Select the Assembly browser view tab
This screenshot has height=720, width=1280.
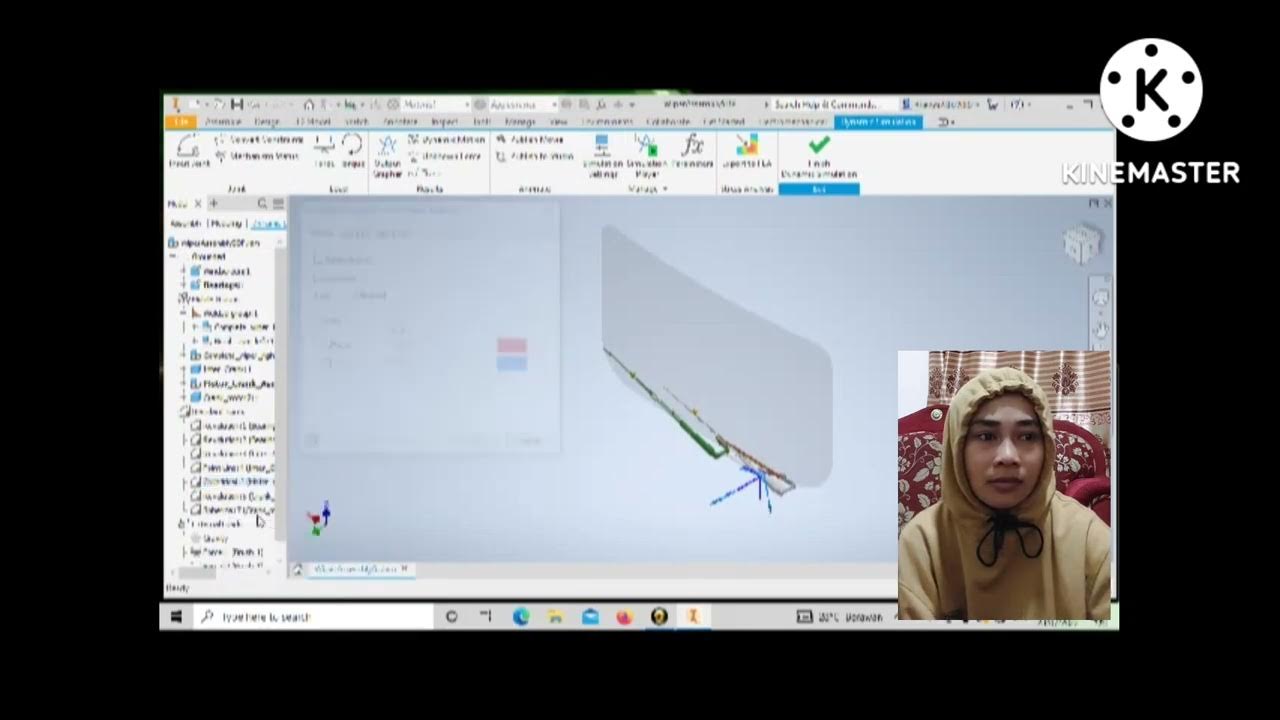pos(185,224)
